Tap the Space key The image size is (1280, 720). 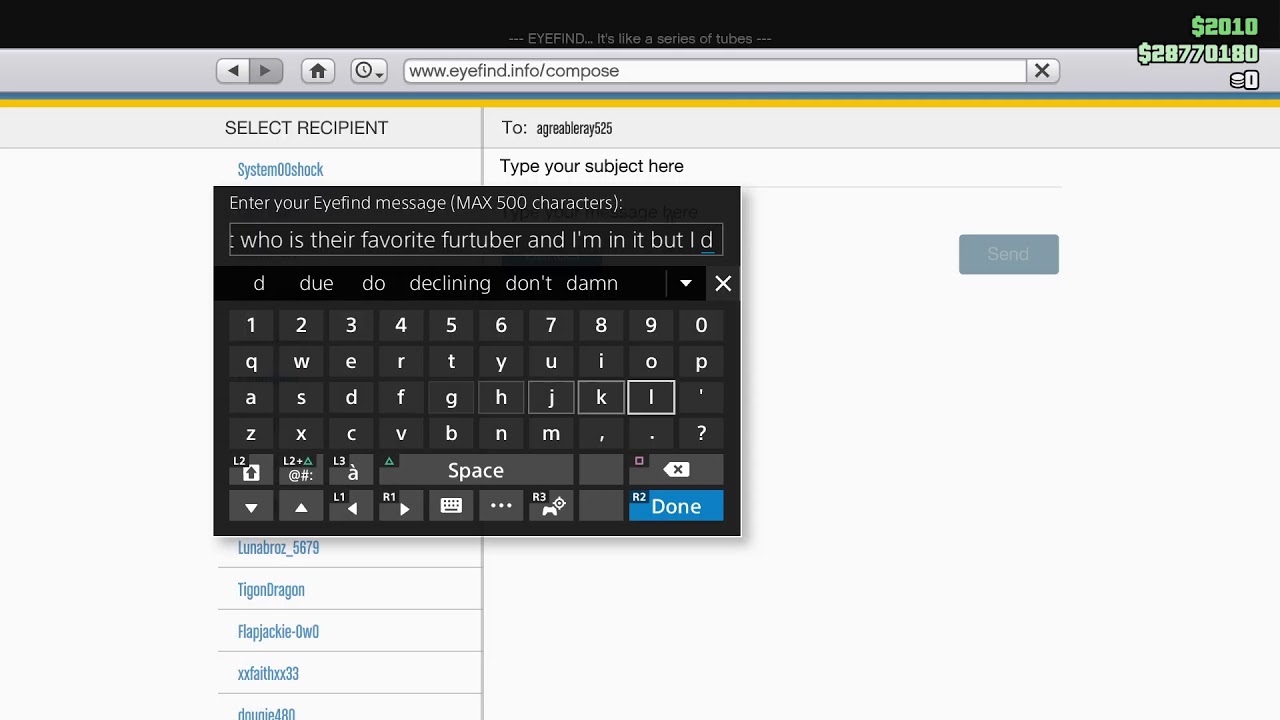tap(476, 471)
